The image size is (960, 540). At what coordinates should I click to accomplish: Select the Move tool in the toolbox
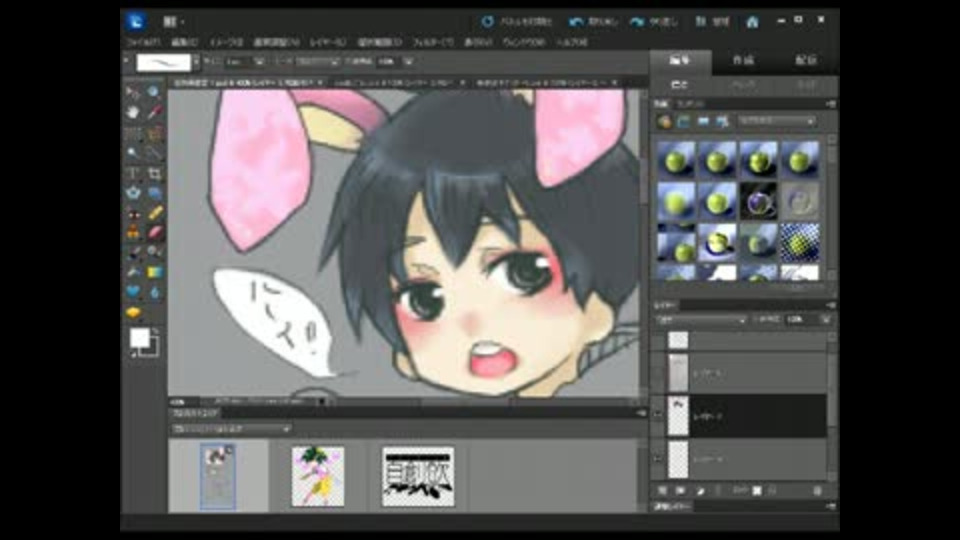tap(133, 92)
